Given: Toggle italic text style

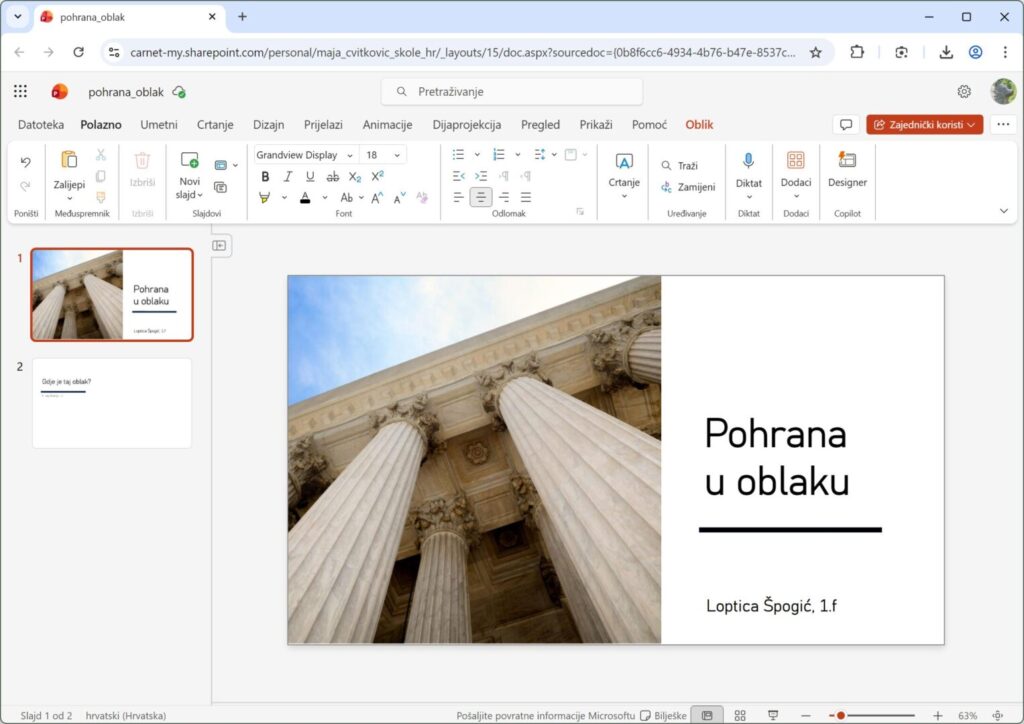Looking at the screenshot, I should (x=288, y=176).
